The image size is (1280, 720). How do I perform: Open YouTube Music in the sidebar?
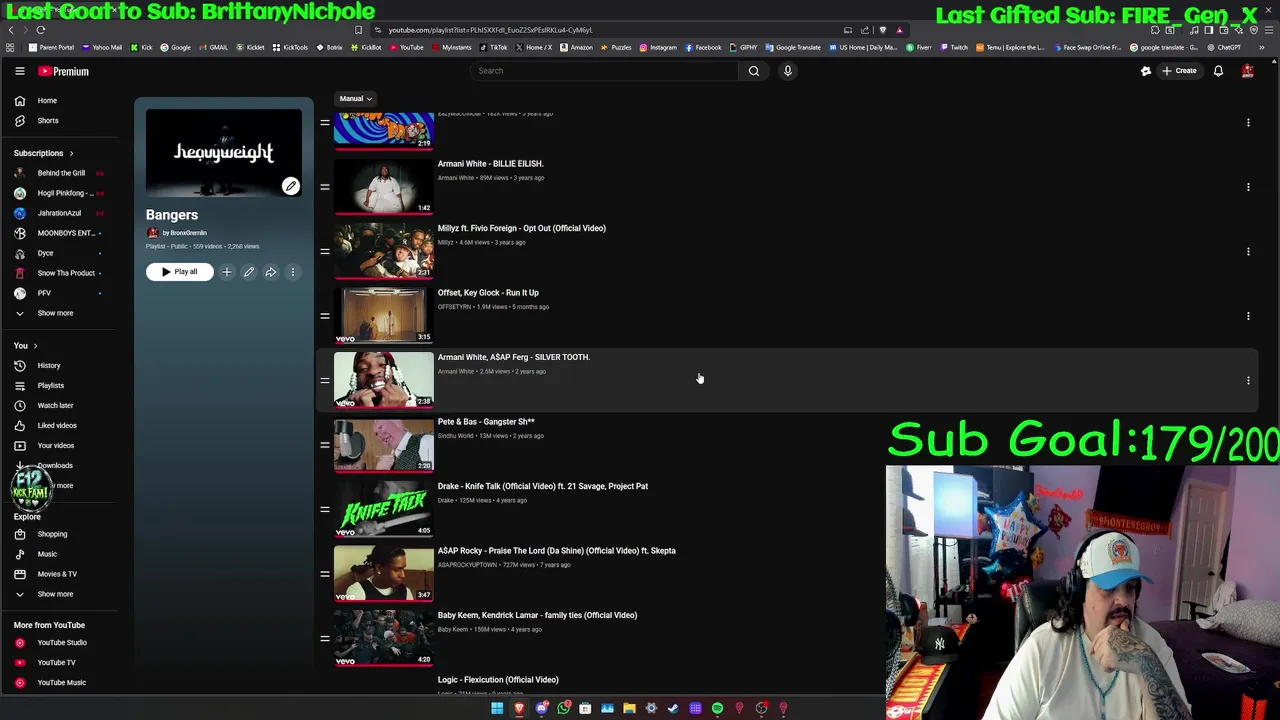coord(61,683)
